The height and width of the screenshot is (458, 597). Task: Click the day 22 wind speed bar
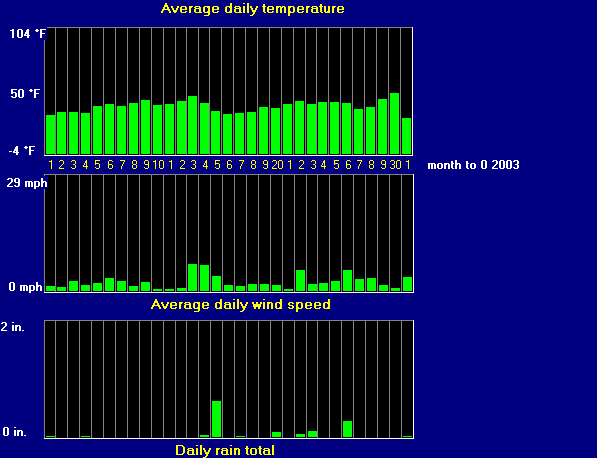[x=300, y=281]
